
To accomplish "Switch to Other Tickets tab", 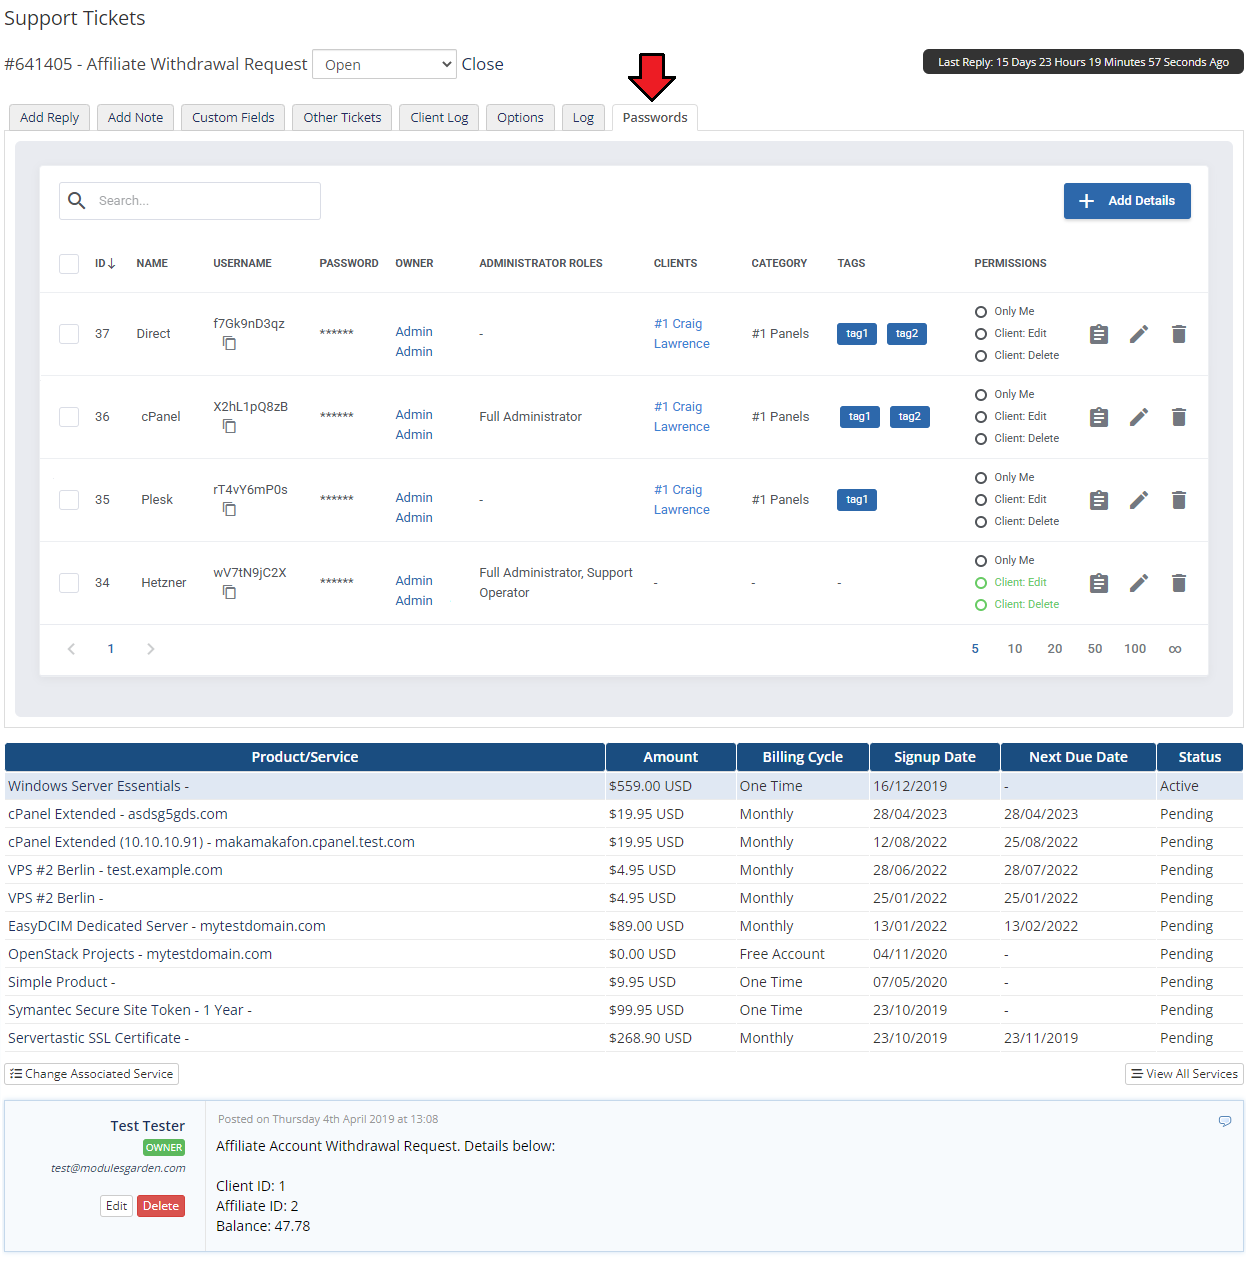I will pos(342,117).
